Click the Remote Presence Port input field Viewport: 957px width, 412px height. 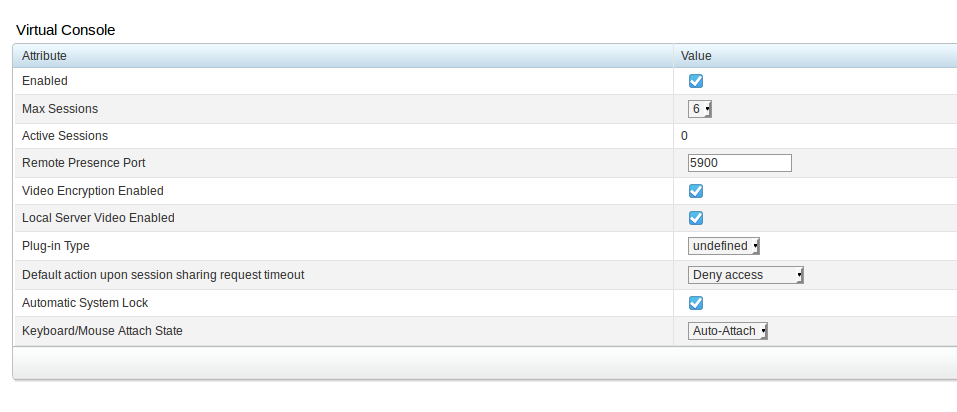pyautogui.click(x=739, y=163)
